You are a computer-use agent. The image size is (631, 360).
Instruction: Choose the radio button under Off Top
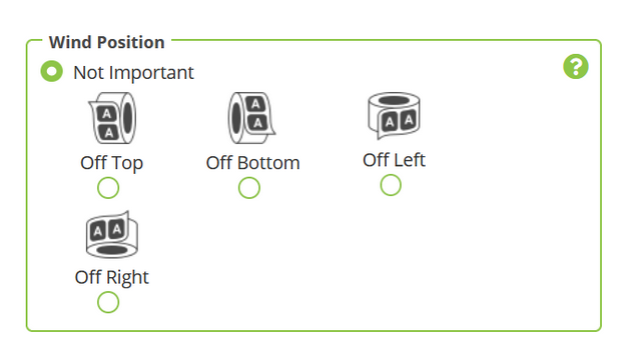pos(108,188)
